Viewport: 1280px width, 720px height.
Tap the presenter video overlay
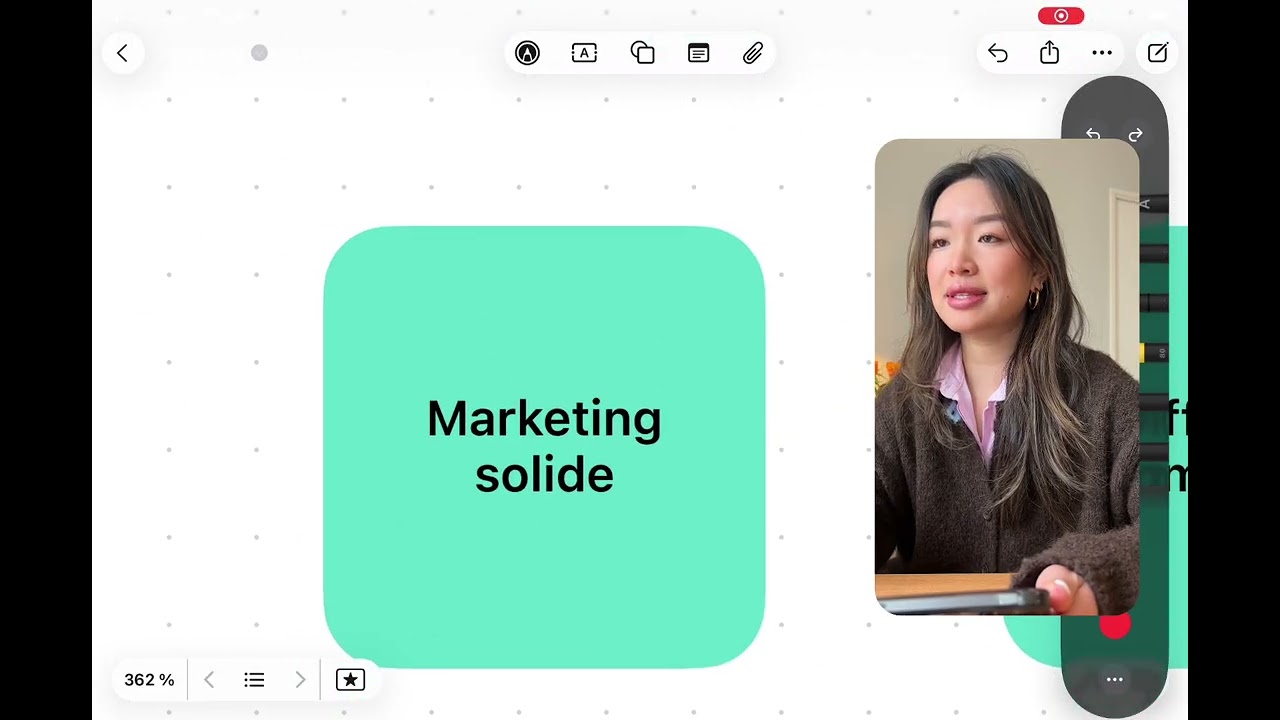[x=1007, y=377]
